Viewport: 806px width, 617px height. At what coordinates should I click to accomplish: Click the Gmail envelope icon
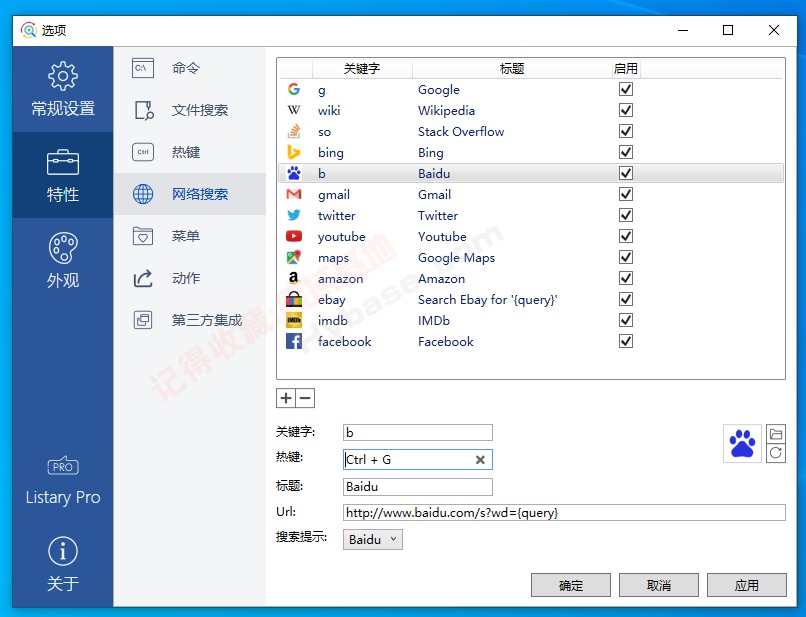(x=294, y=194)
